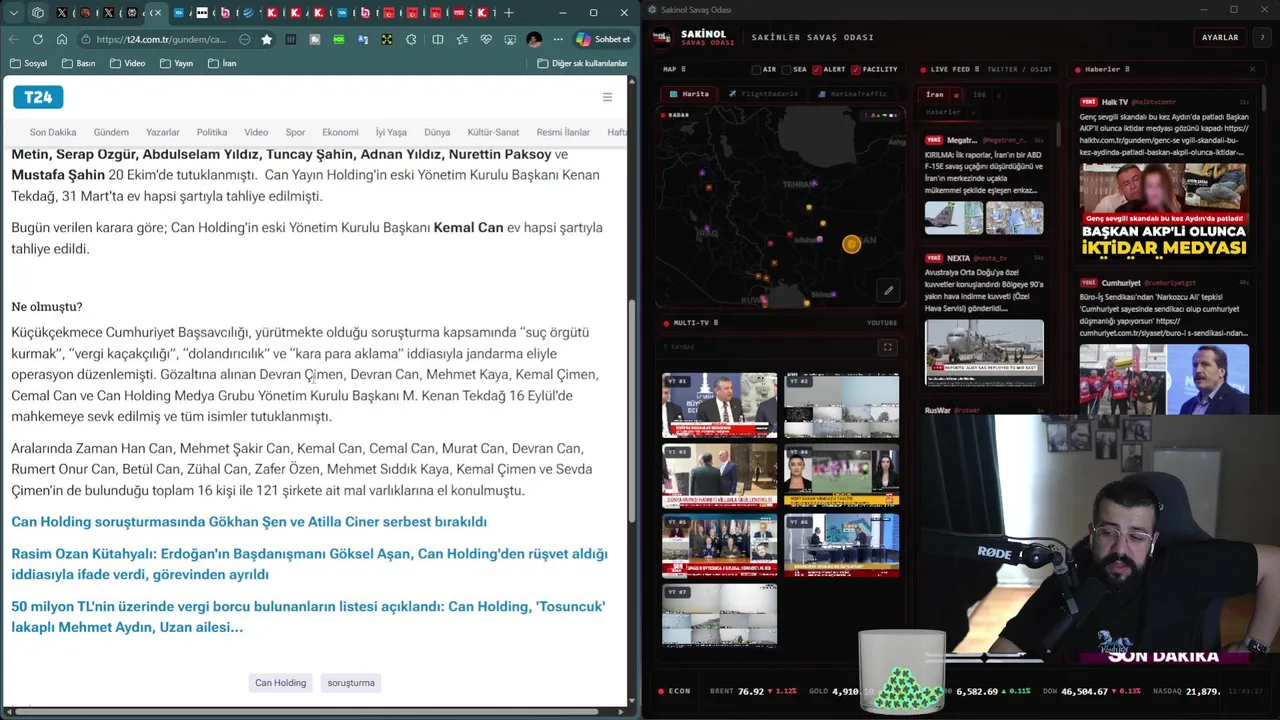Select the YT #2 video thumbnail
This screenshot has height=720, width=1280.
(x=841, y=405)
